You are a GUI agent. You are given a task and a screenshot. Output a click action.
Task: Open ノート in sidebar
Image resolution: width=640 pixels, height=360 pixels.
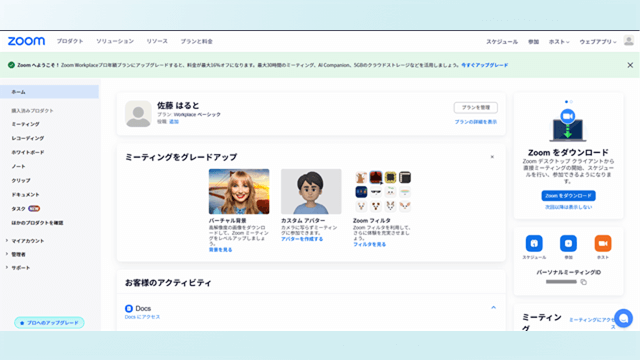tap(18, 167)
